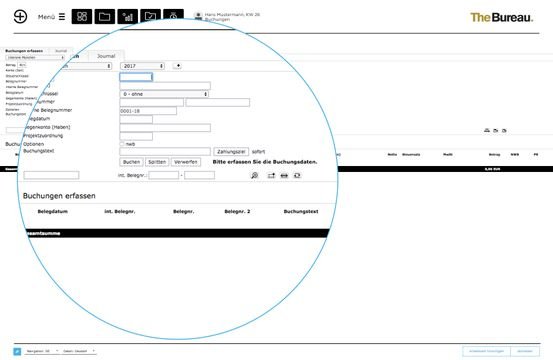This screenshot has width=553, height=360.
Task: Open the bar chart statistics icon
Action: pyautogui.click(x=127, y=17)
